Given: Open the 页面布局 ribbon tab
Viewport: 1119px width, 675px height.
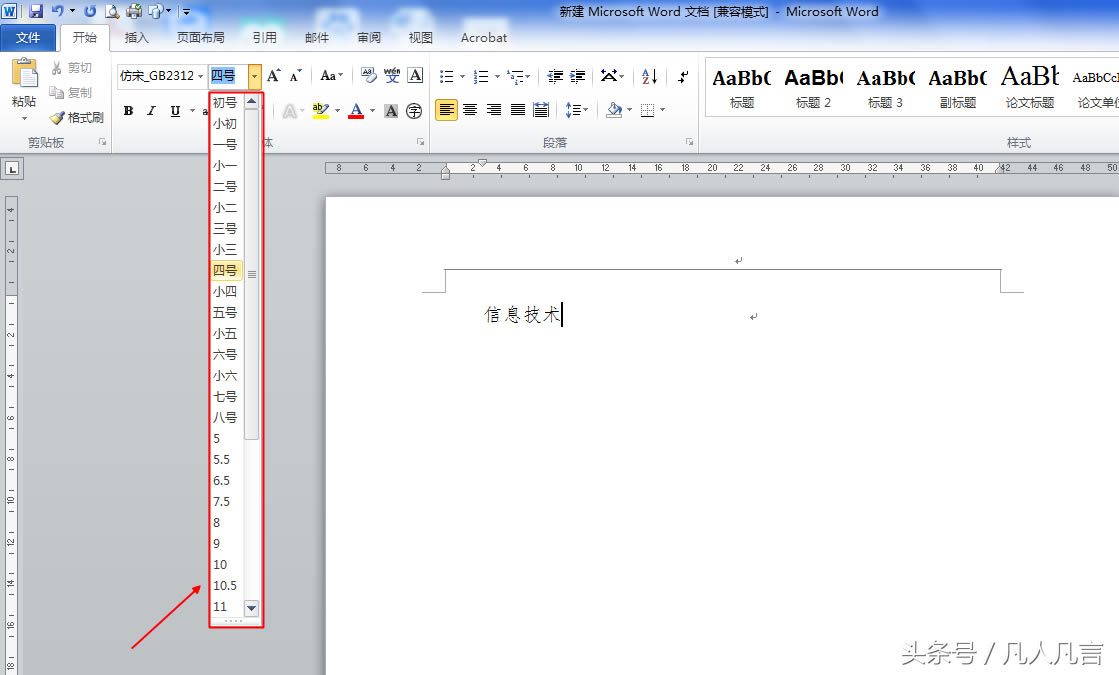Looking at the screenshot, I should pyautogui.click(x=201, y=38).
